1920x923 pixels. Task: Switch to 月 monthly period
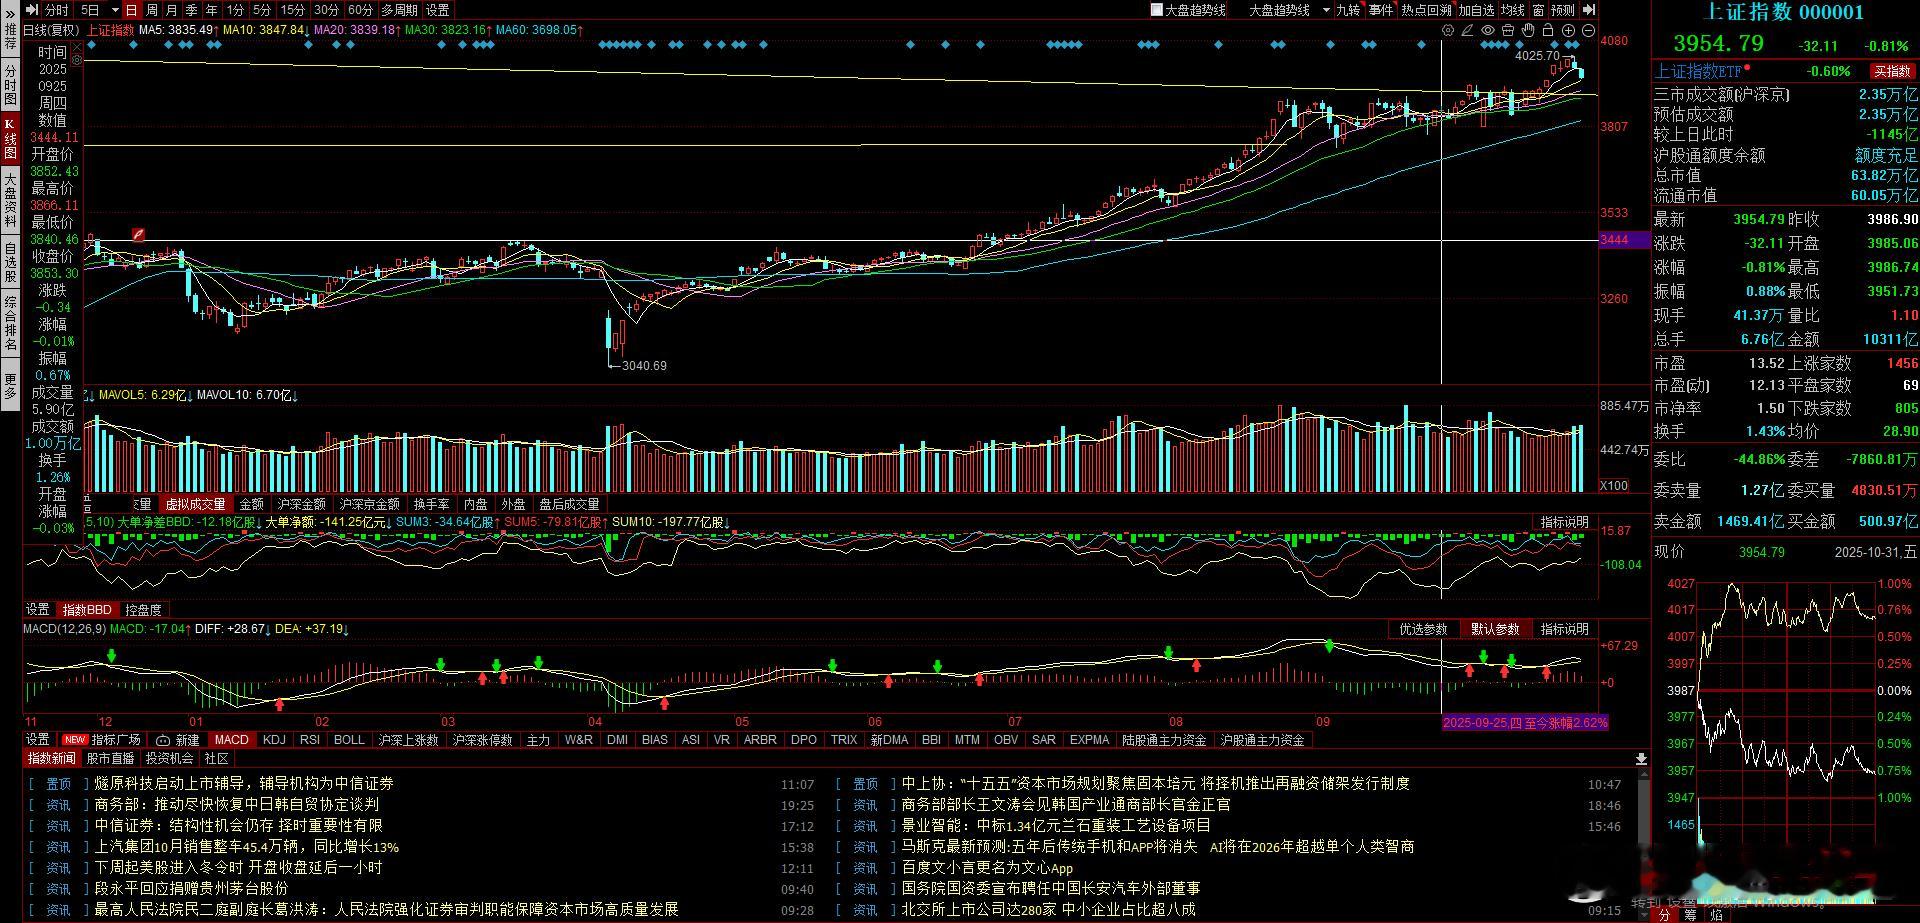pyautogui.click(x=171, y=10)
